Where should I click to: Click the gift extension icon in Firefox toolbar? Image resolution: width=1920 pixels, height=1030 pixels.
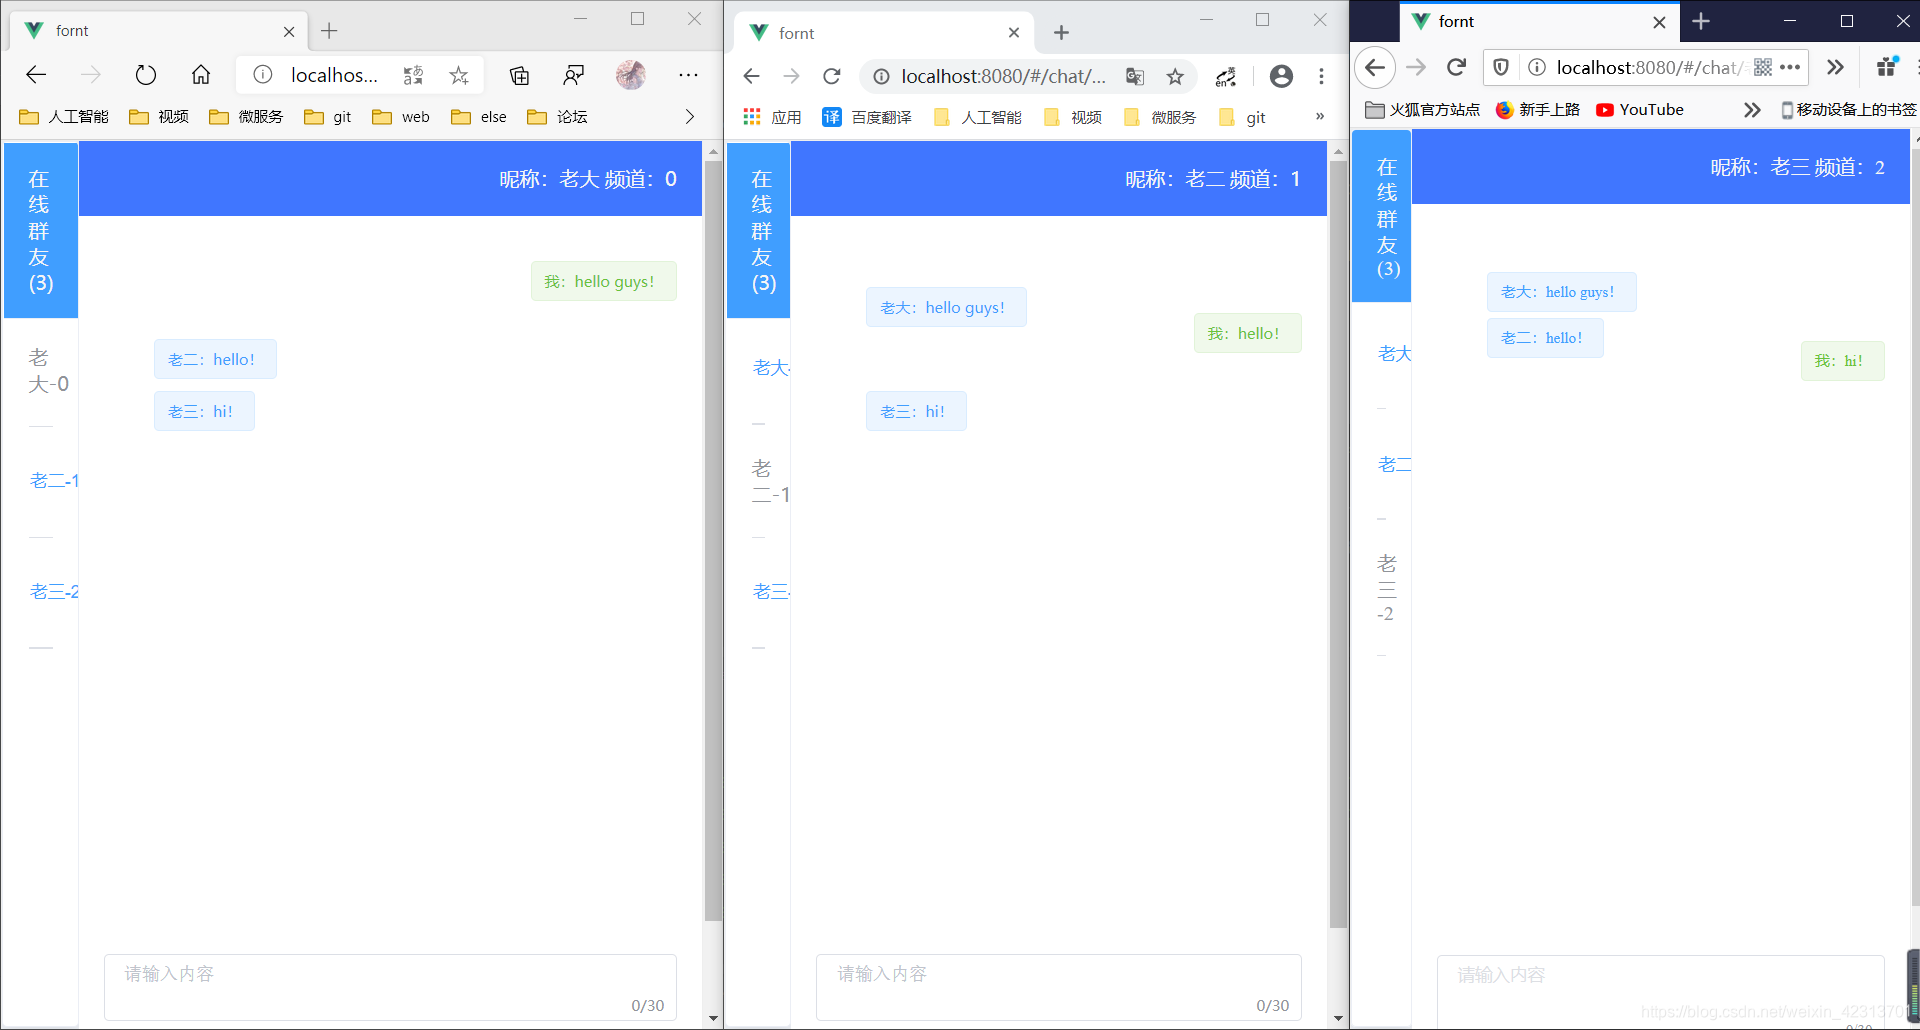(x=1886, y=67)
